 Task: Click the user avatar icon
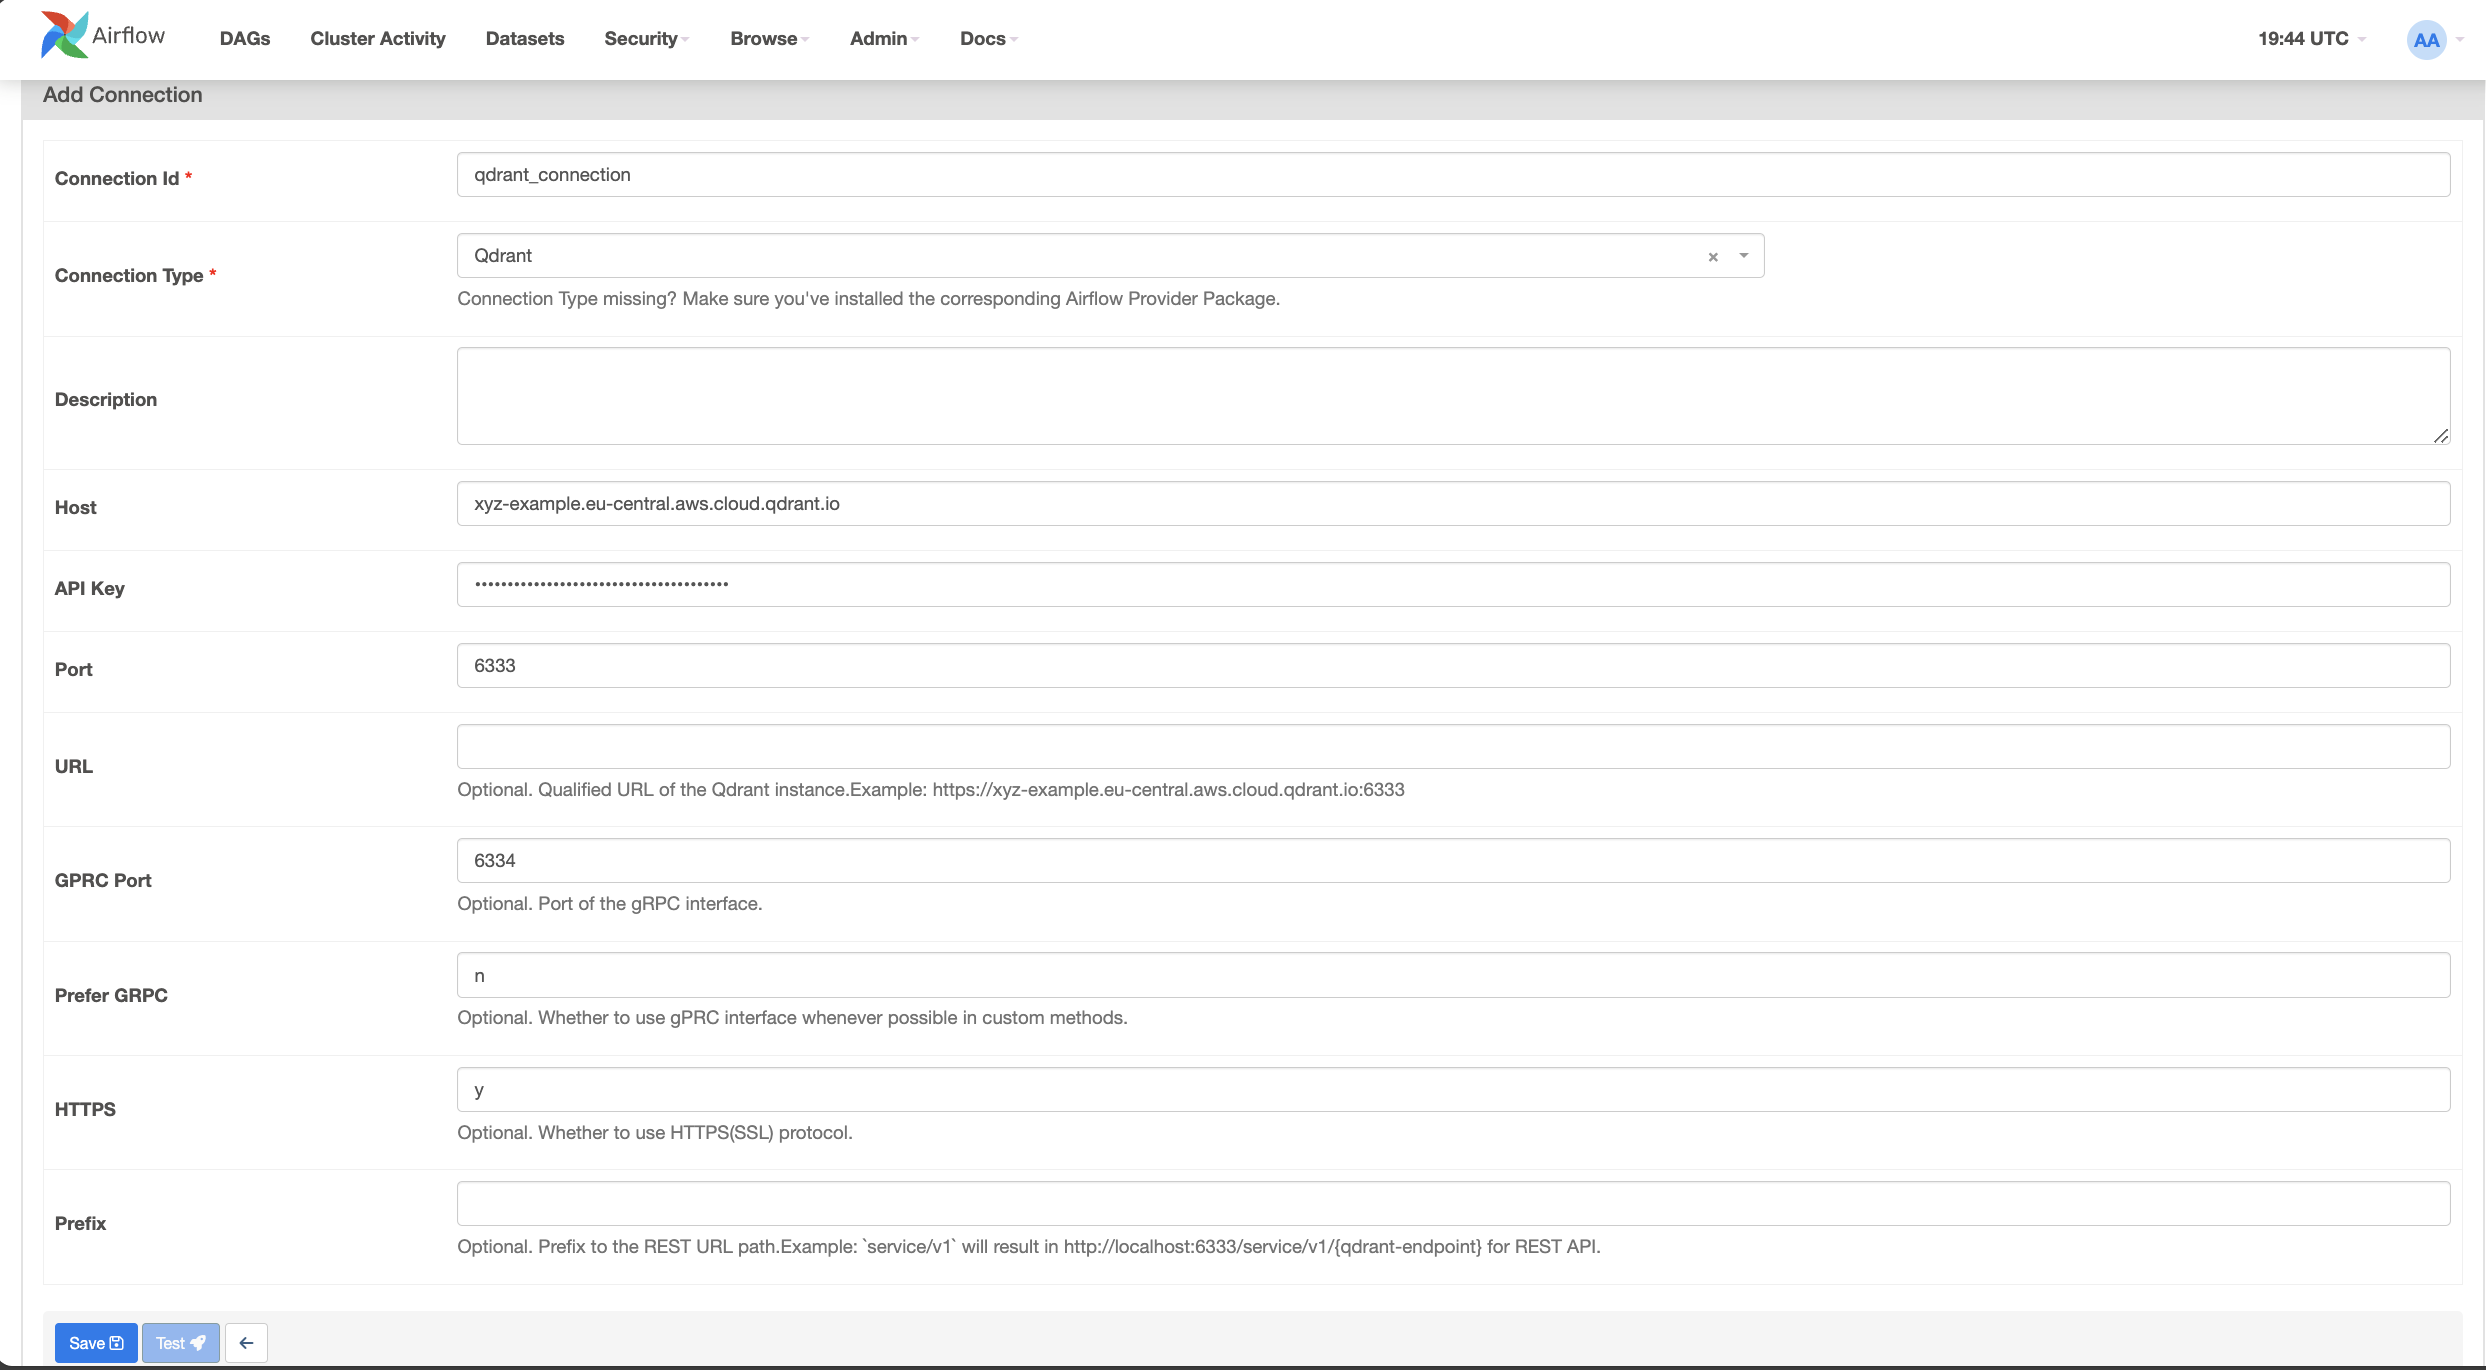coord(2427,37)
